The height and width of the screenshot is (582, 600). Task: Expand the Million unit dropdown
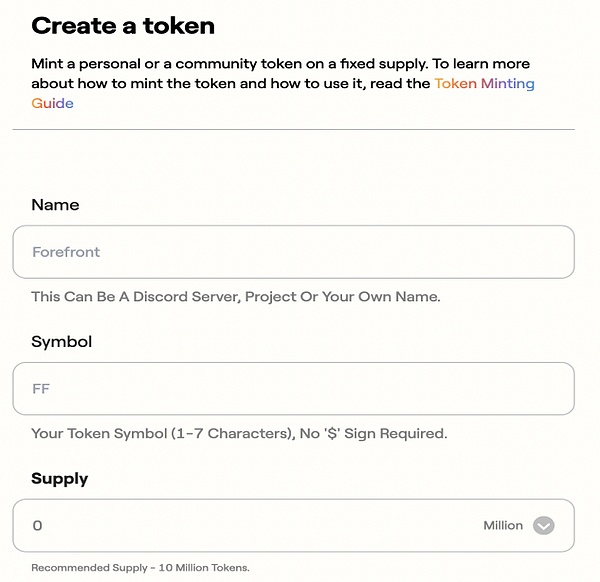point(517,525)
